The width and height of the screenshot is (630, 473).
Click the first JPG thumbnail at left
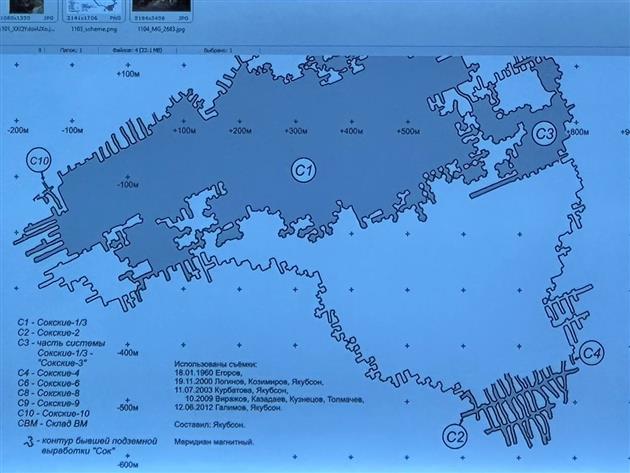coord(24,10)
